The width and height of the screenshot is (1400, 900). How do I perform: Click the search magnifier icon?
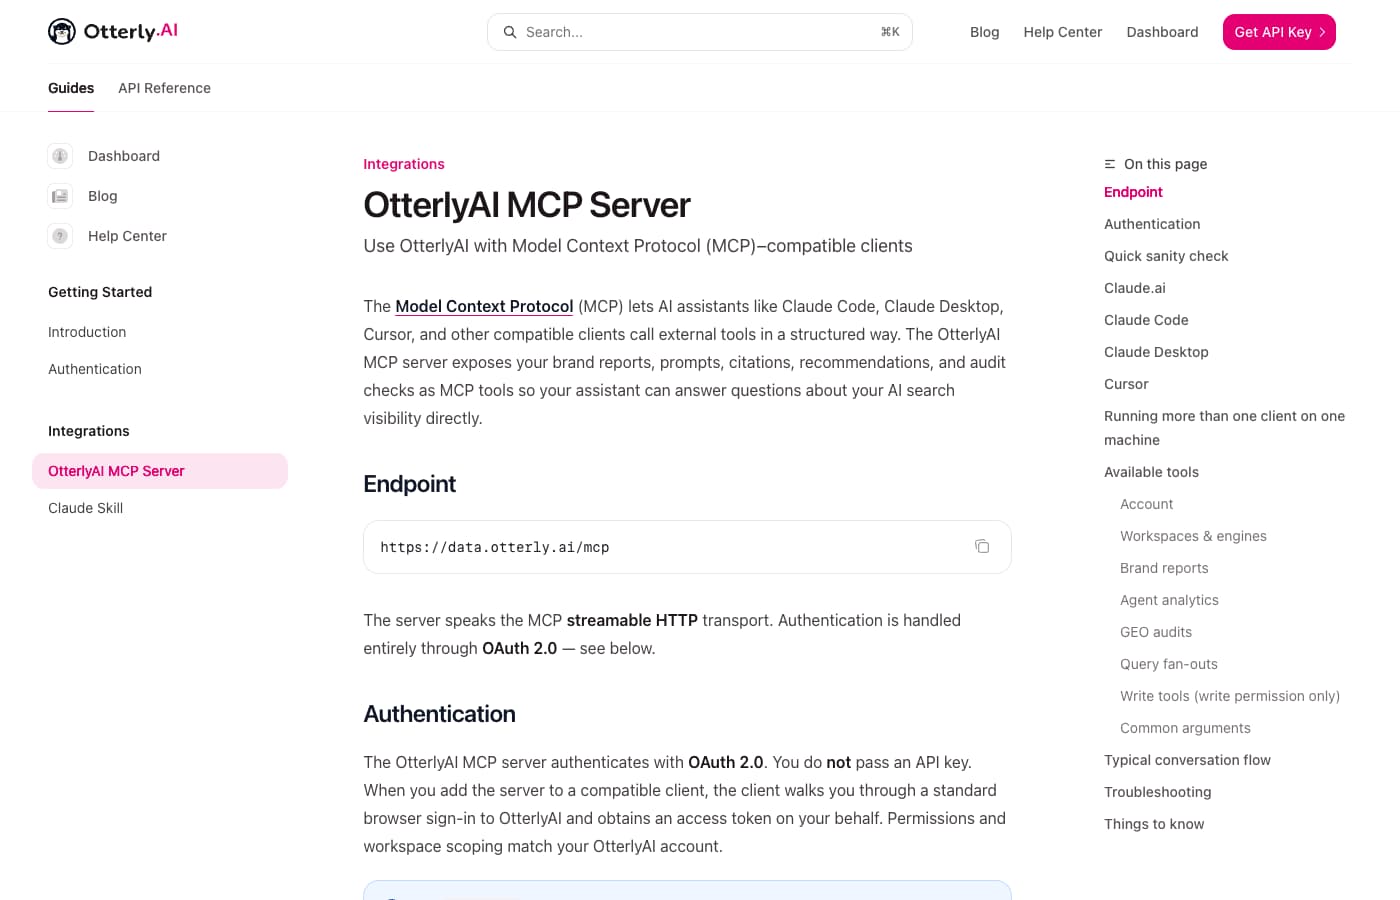(510, 32)
